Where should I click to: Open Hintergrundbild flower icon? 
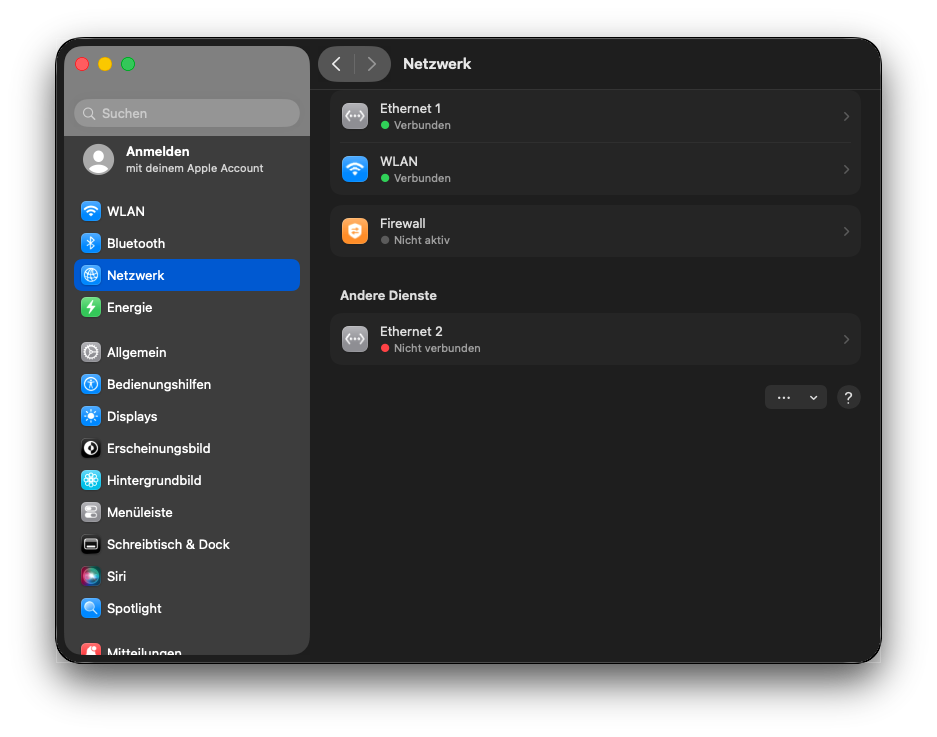[91, 480]
